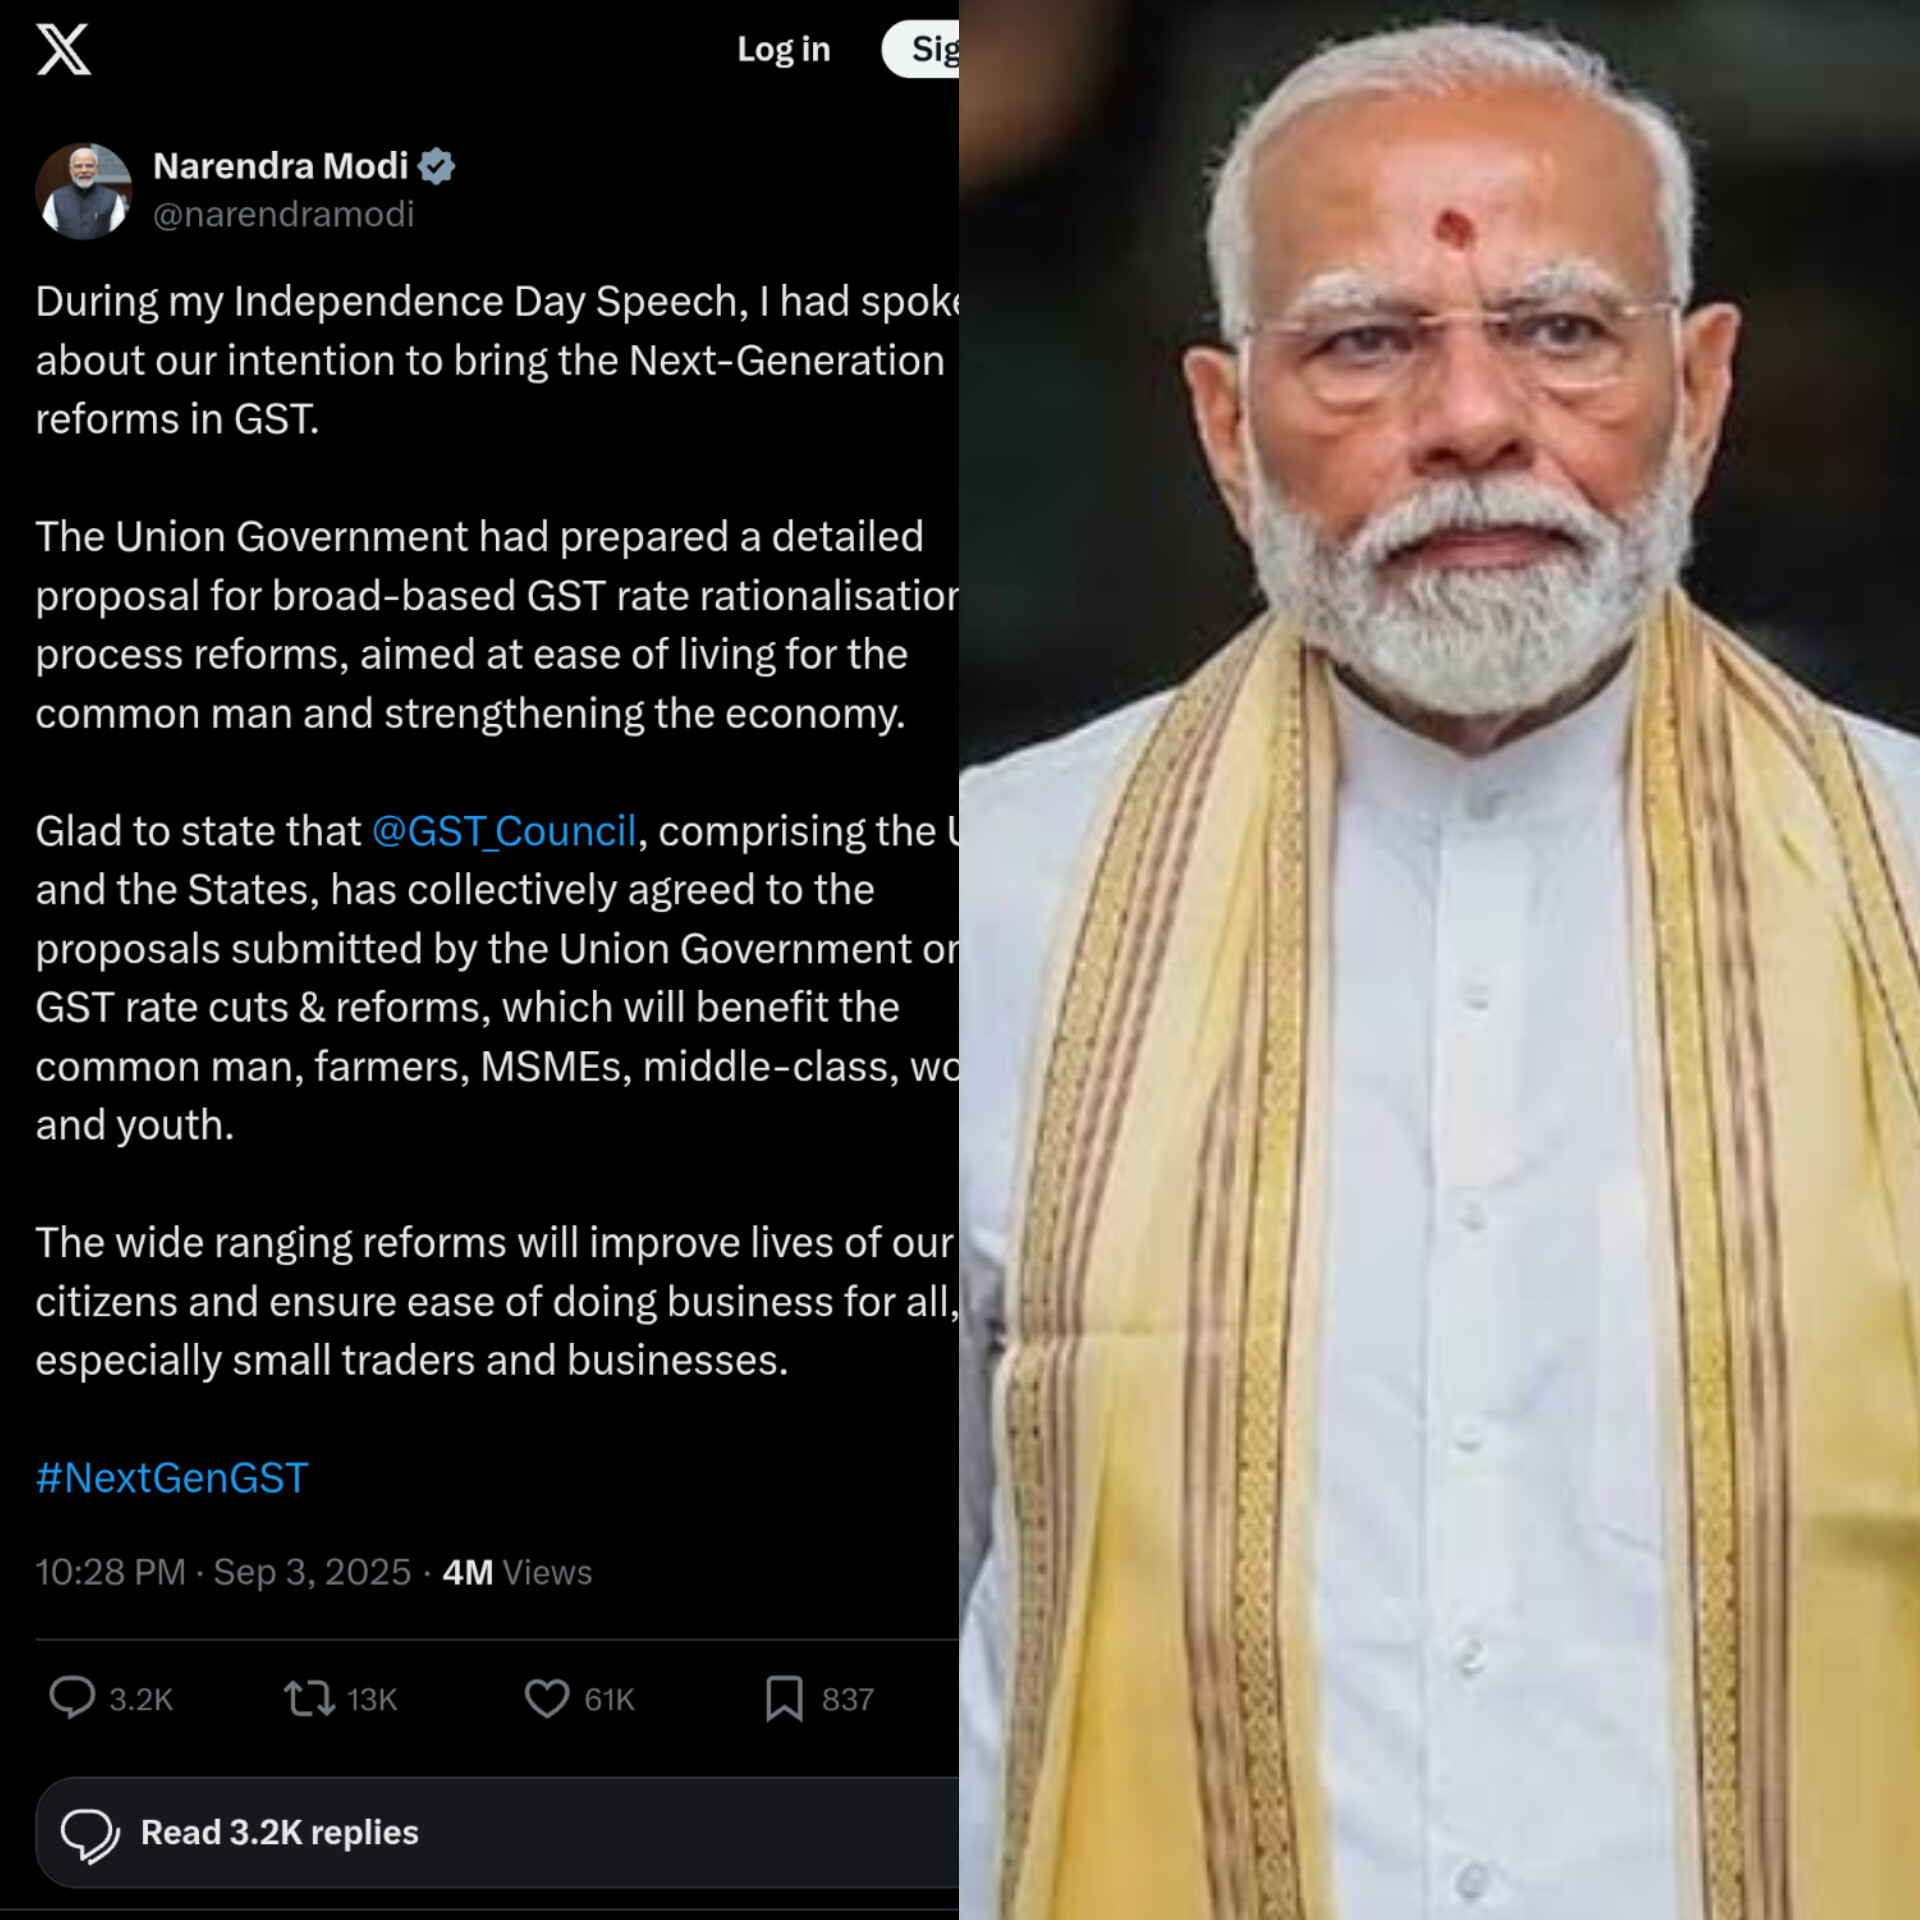Click the Log in button
The width and height of the screenshot is (1920, 1920).
click(x=783, y=49)
